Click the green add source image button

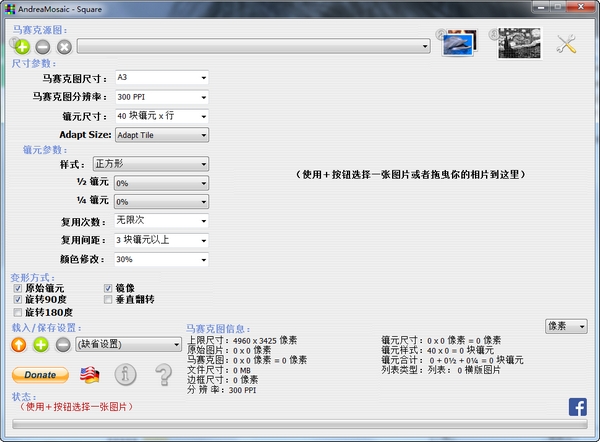point(22,46)
